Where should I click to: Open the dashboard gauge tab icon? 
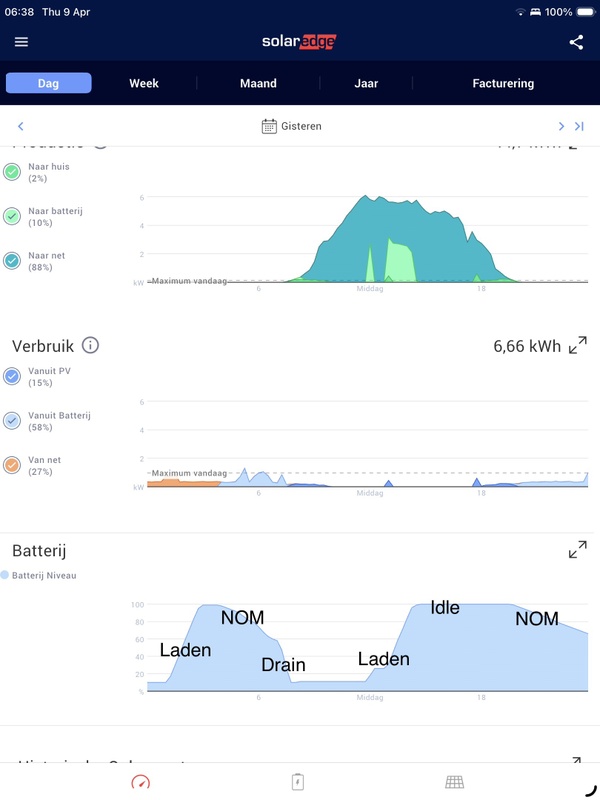(x=141, y=782)
